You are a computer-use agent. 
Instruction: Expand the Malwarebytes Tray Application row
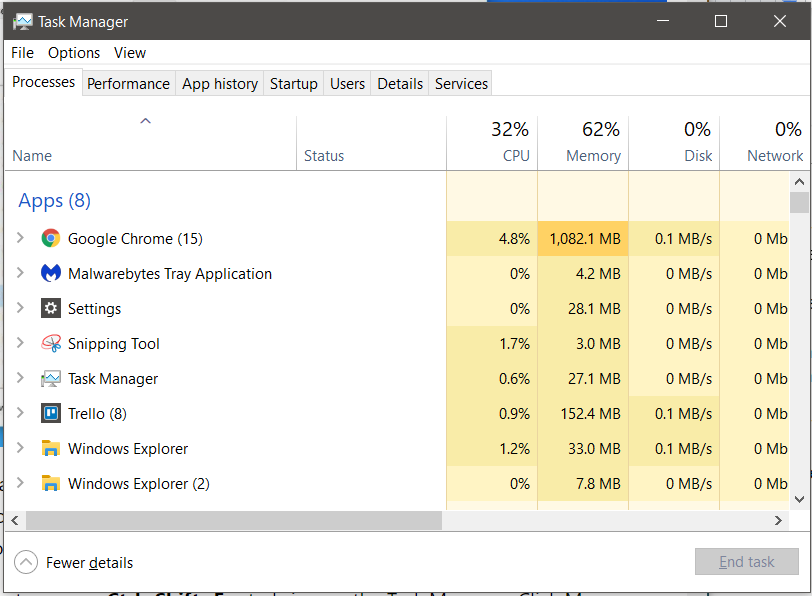[20, 273]
